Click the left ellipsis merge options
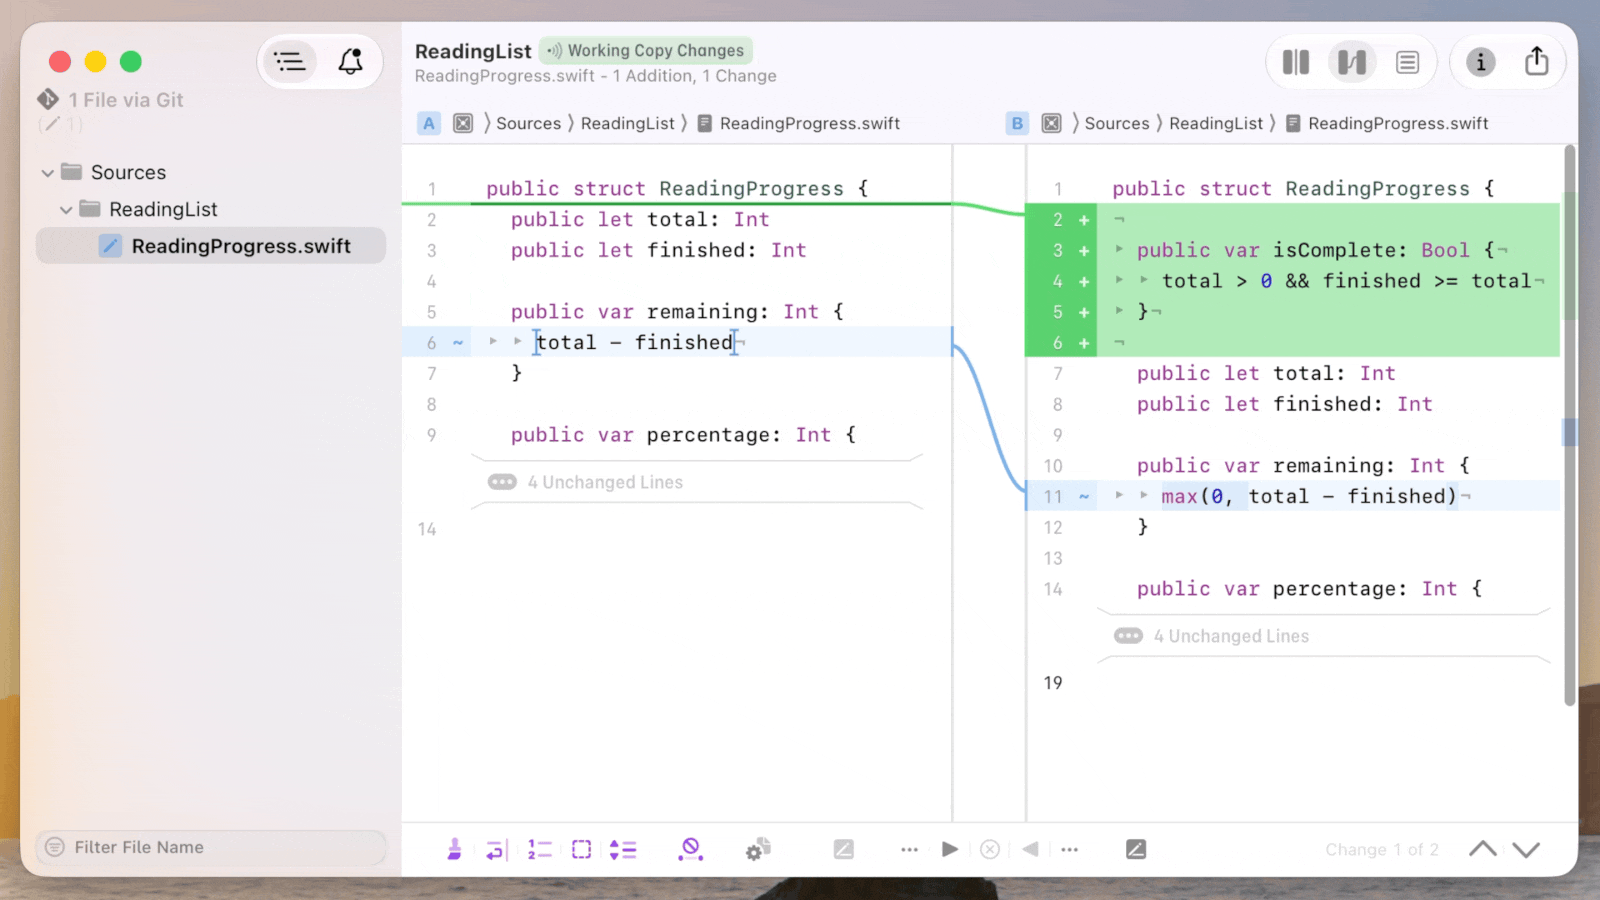Viewport: 1600px width, 900px height. [x=909, y=849]
